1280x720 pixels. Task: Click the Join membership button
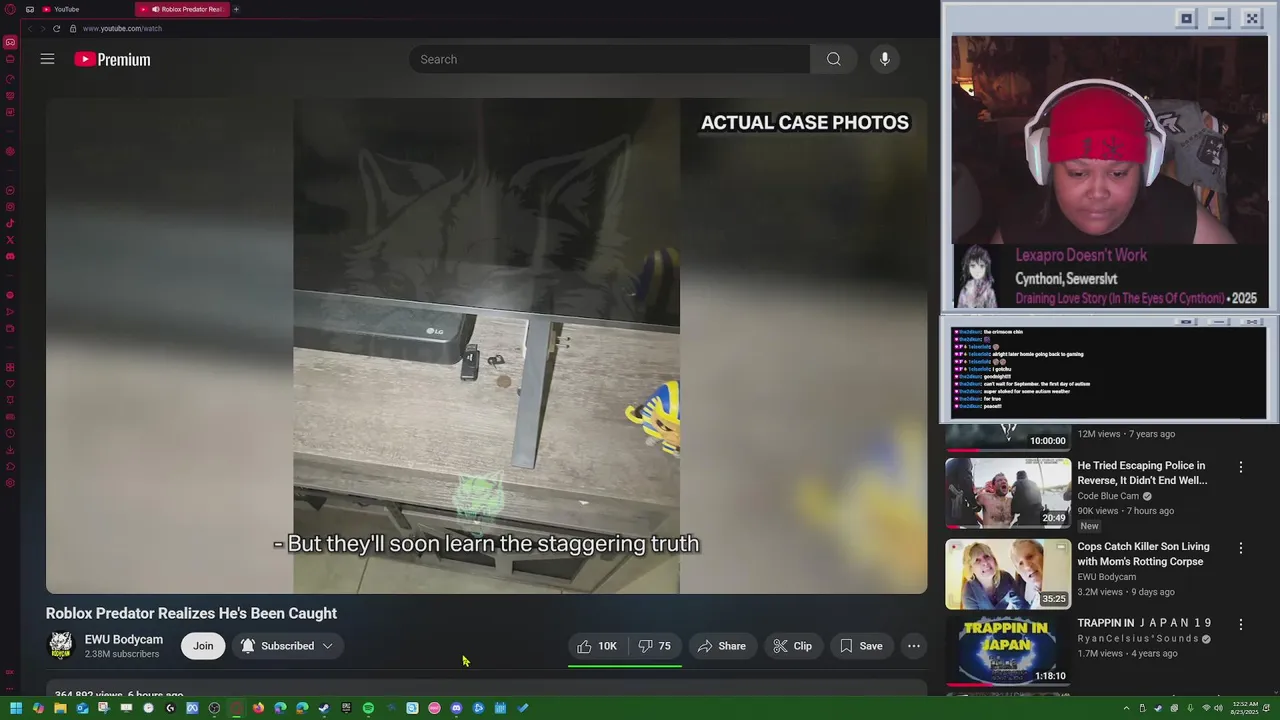[x=203, y=646]
